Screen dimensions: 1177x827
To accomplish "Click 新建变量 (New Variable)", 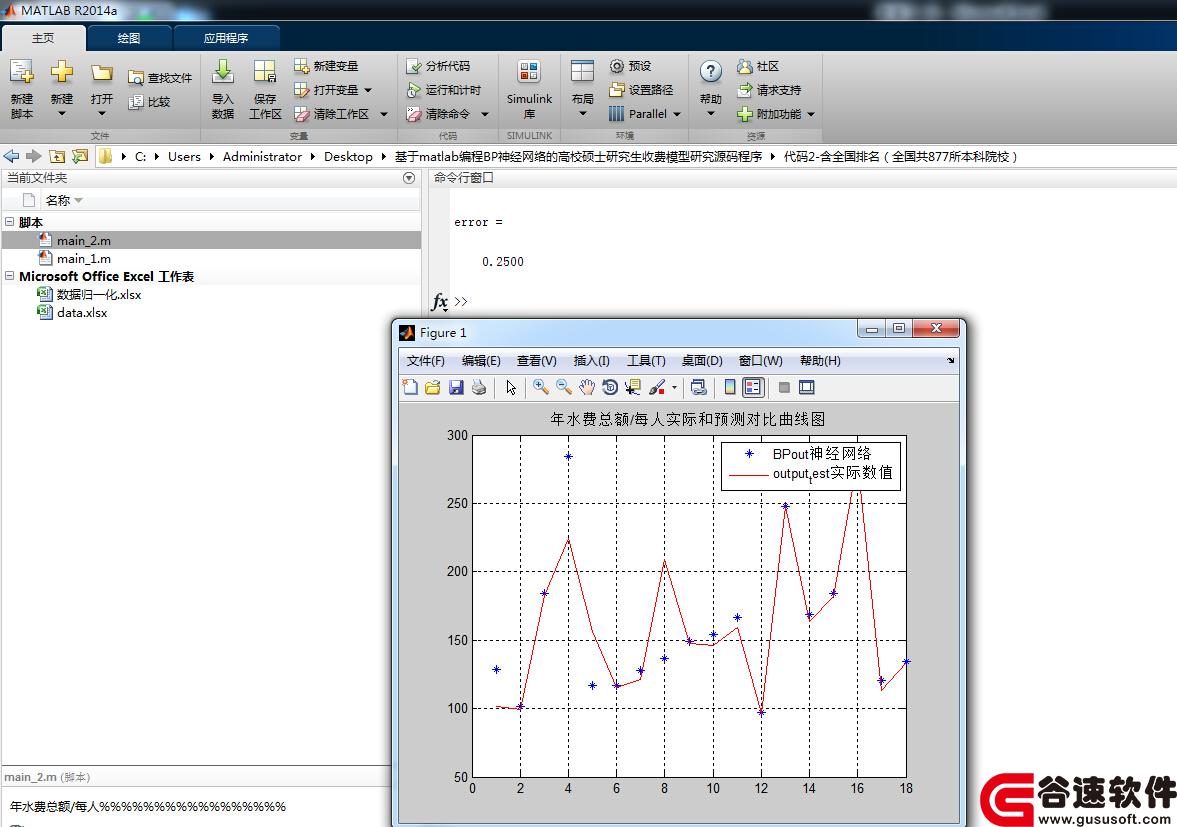I will (326, 66).
